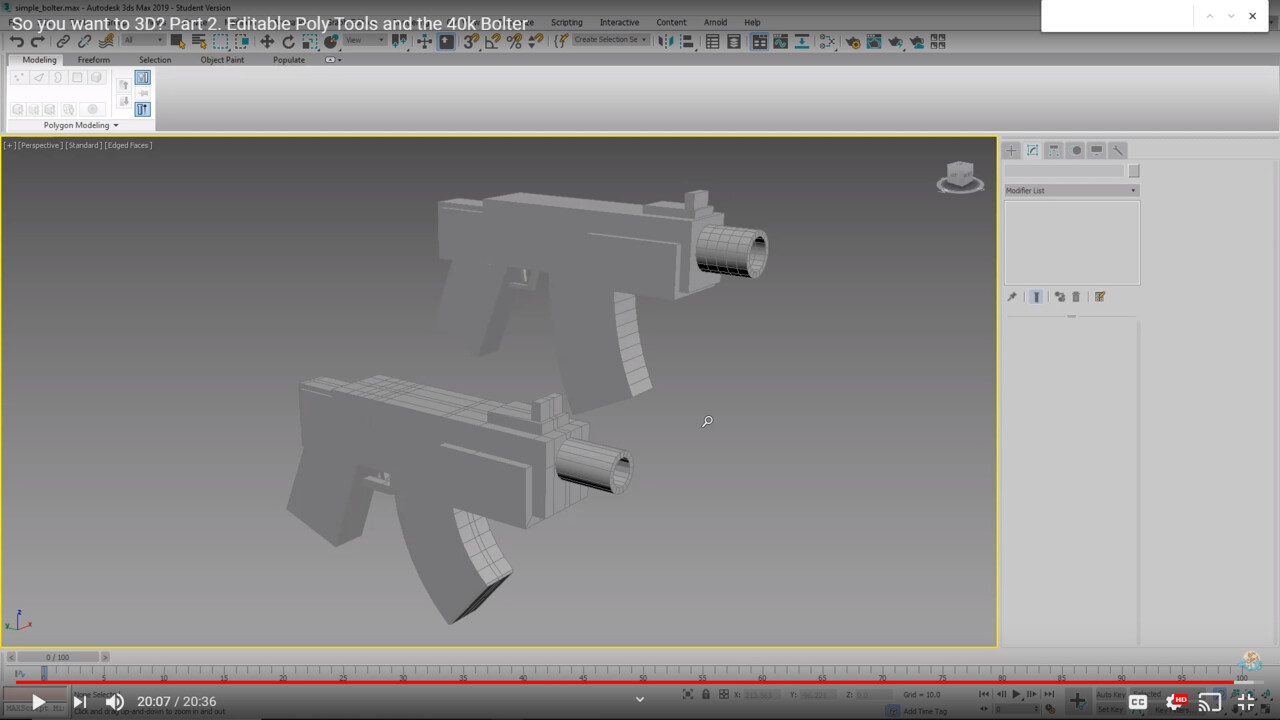Toggle the Pin Stack icon
1280x720 pixels.
click(1012, 297)
